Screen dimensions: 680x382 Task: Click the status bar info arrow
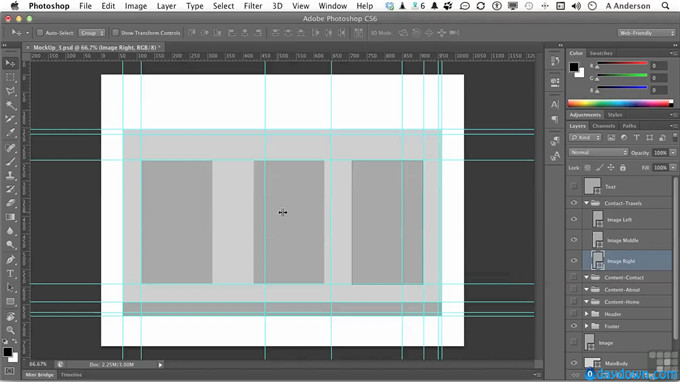(160, 365)
